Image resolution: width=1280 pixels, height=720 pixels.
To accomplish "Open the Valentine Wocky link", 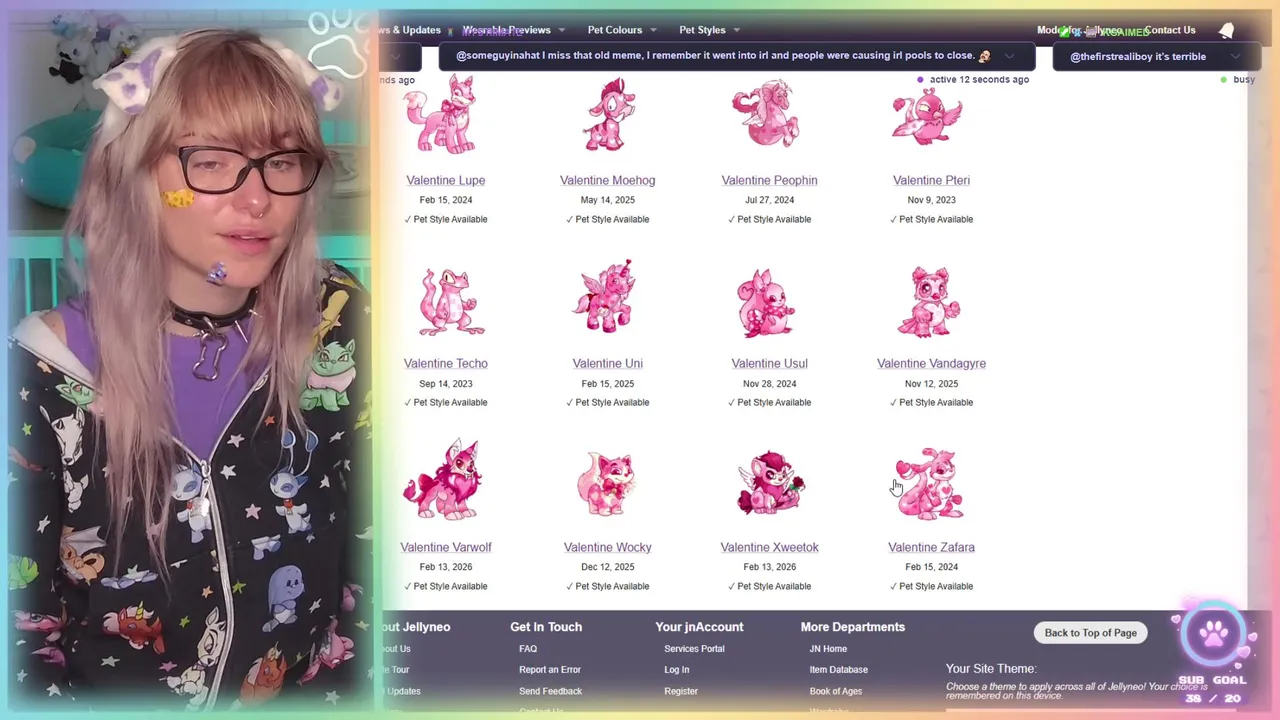I will (x=607, y=547).
